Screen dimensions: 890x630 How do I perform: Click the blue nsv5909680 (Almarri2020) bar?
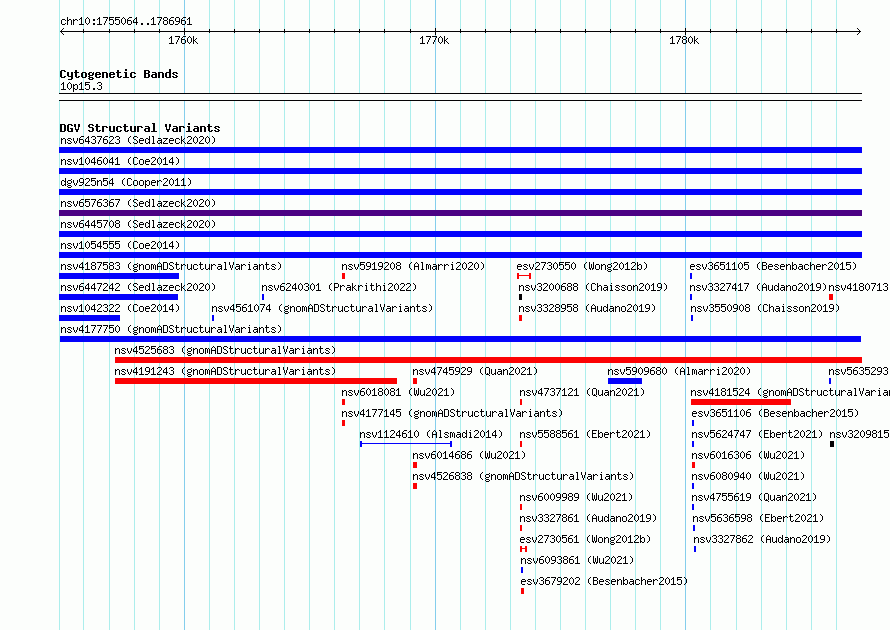624,381
